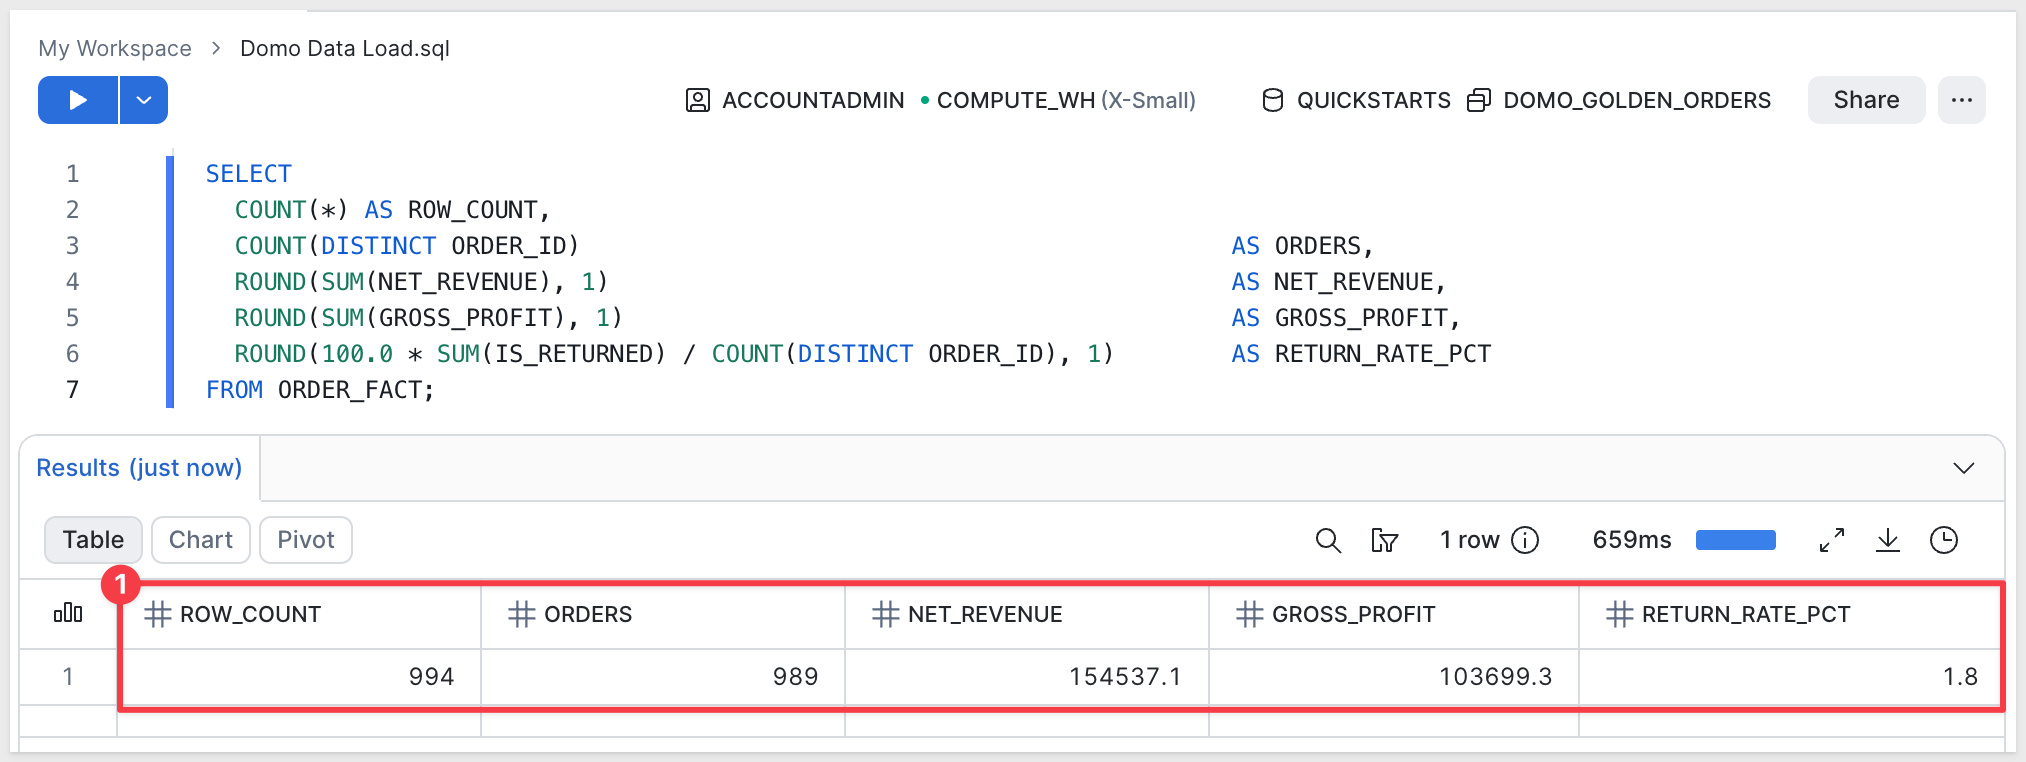
Task: Download the query results
Action: point(1888,541)
